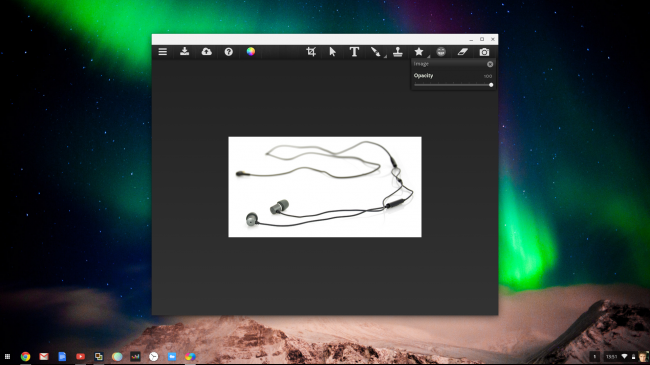Click the clock time in system tray
The width and height of the screenshot is (650, 365).
[611, 357]
